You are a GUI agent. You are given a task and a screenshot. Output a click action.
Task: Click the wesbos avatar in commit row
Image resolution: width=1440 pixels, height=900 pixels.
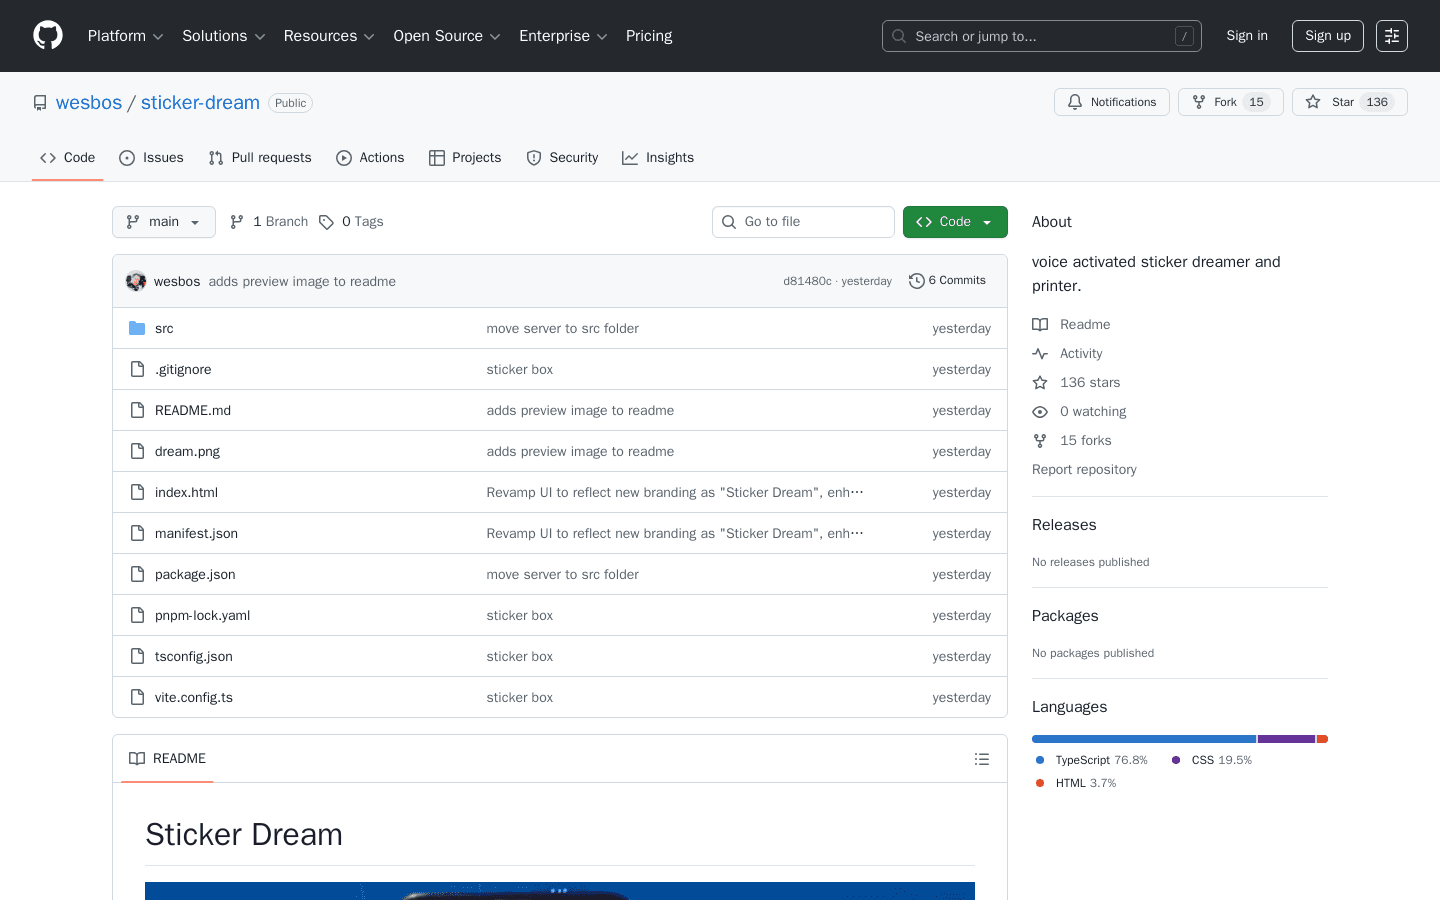[x=136, y=281]
